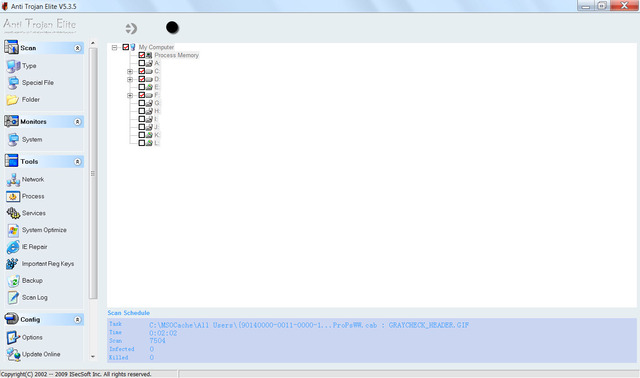Click the Scan Schedule heading
Image resolution: width=640 pixels, height=378 pixels.
coord(129,313)
